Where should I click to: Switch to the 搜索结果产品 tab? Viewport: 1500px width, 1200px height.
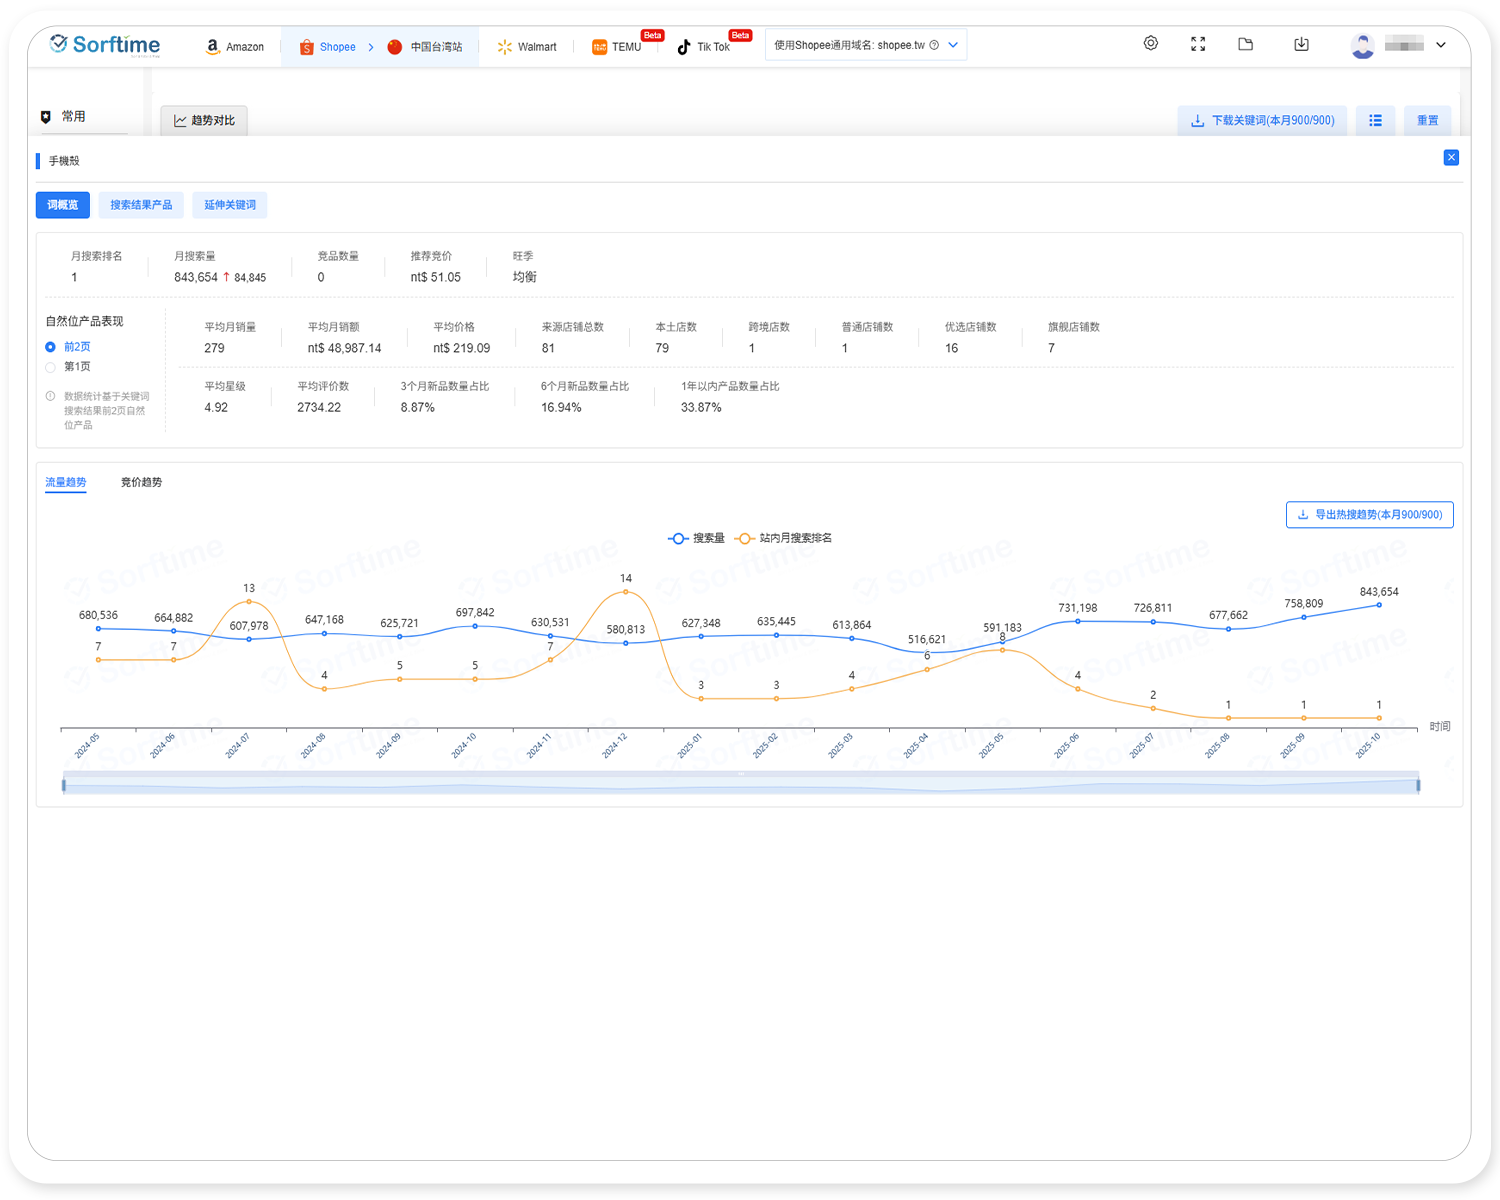click(141, 205)
